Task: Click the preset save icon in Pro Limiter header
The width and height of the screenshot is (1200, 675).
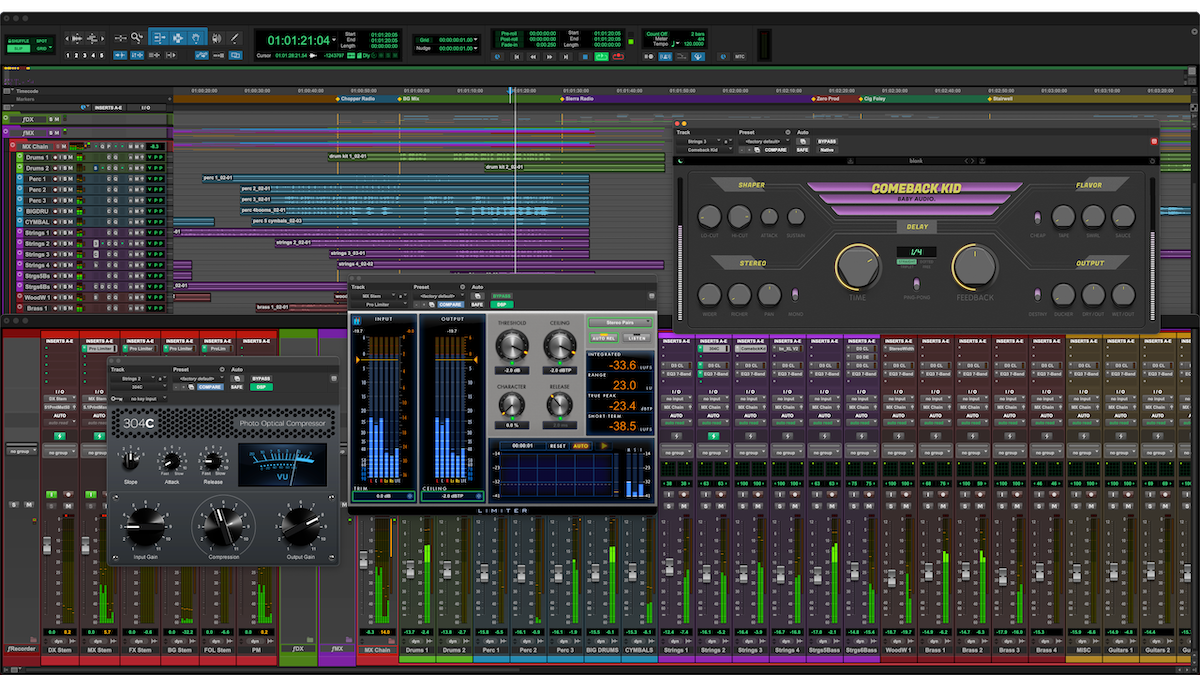Action: 430,304
